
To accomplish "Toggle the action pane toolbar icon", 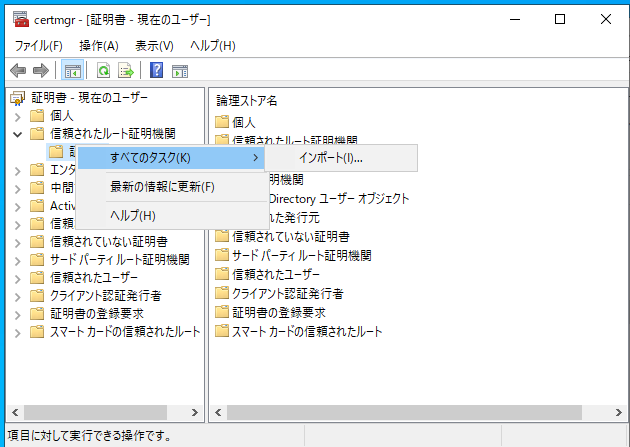I will coord(180,71).
